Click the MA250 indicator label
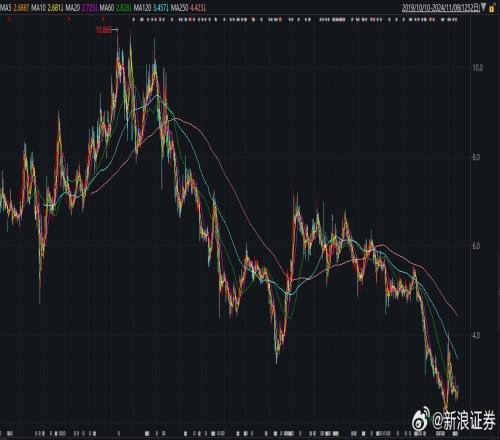This screenshot has width=500, height=440. [x=179, y=7]
